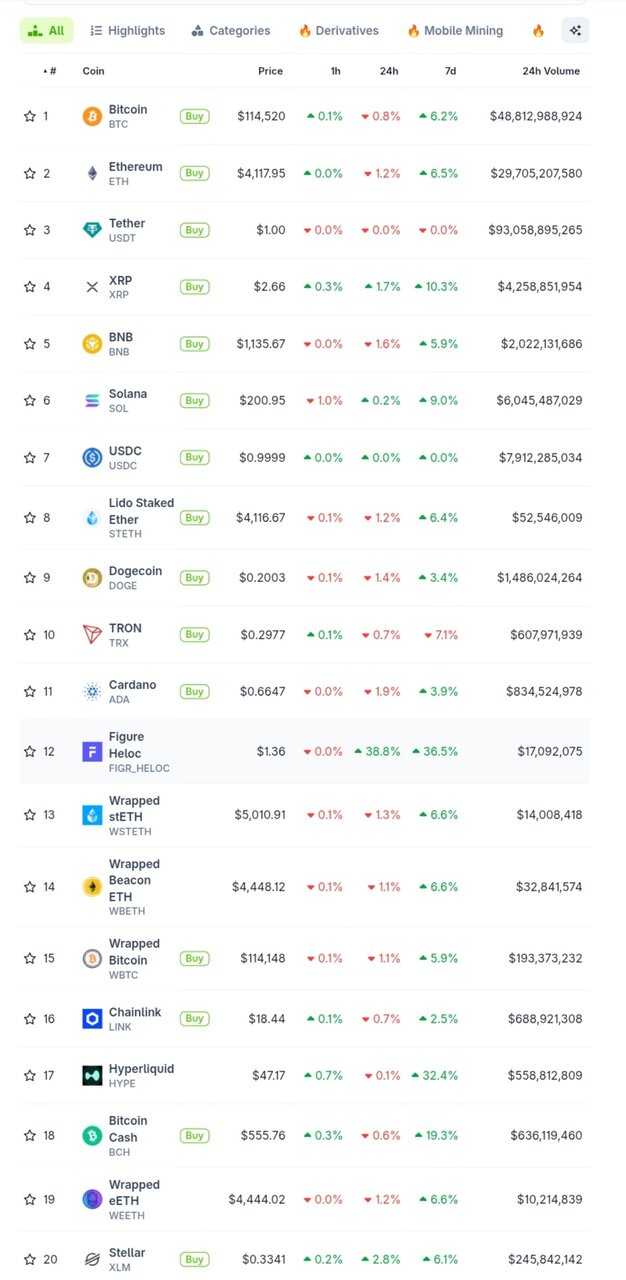The image size is (626, 1280).
Task: Sort by rank number column header
Action: click(50, 72)
